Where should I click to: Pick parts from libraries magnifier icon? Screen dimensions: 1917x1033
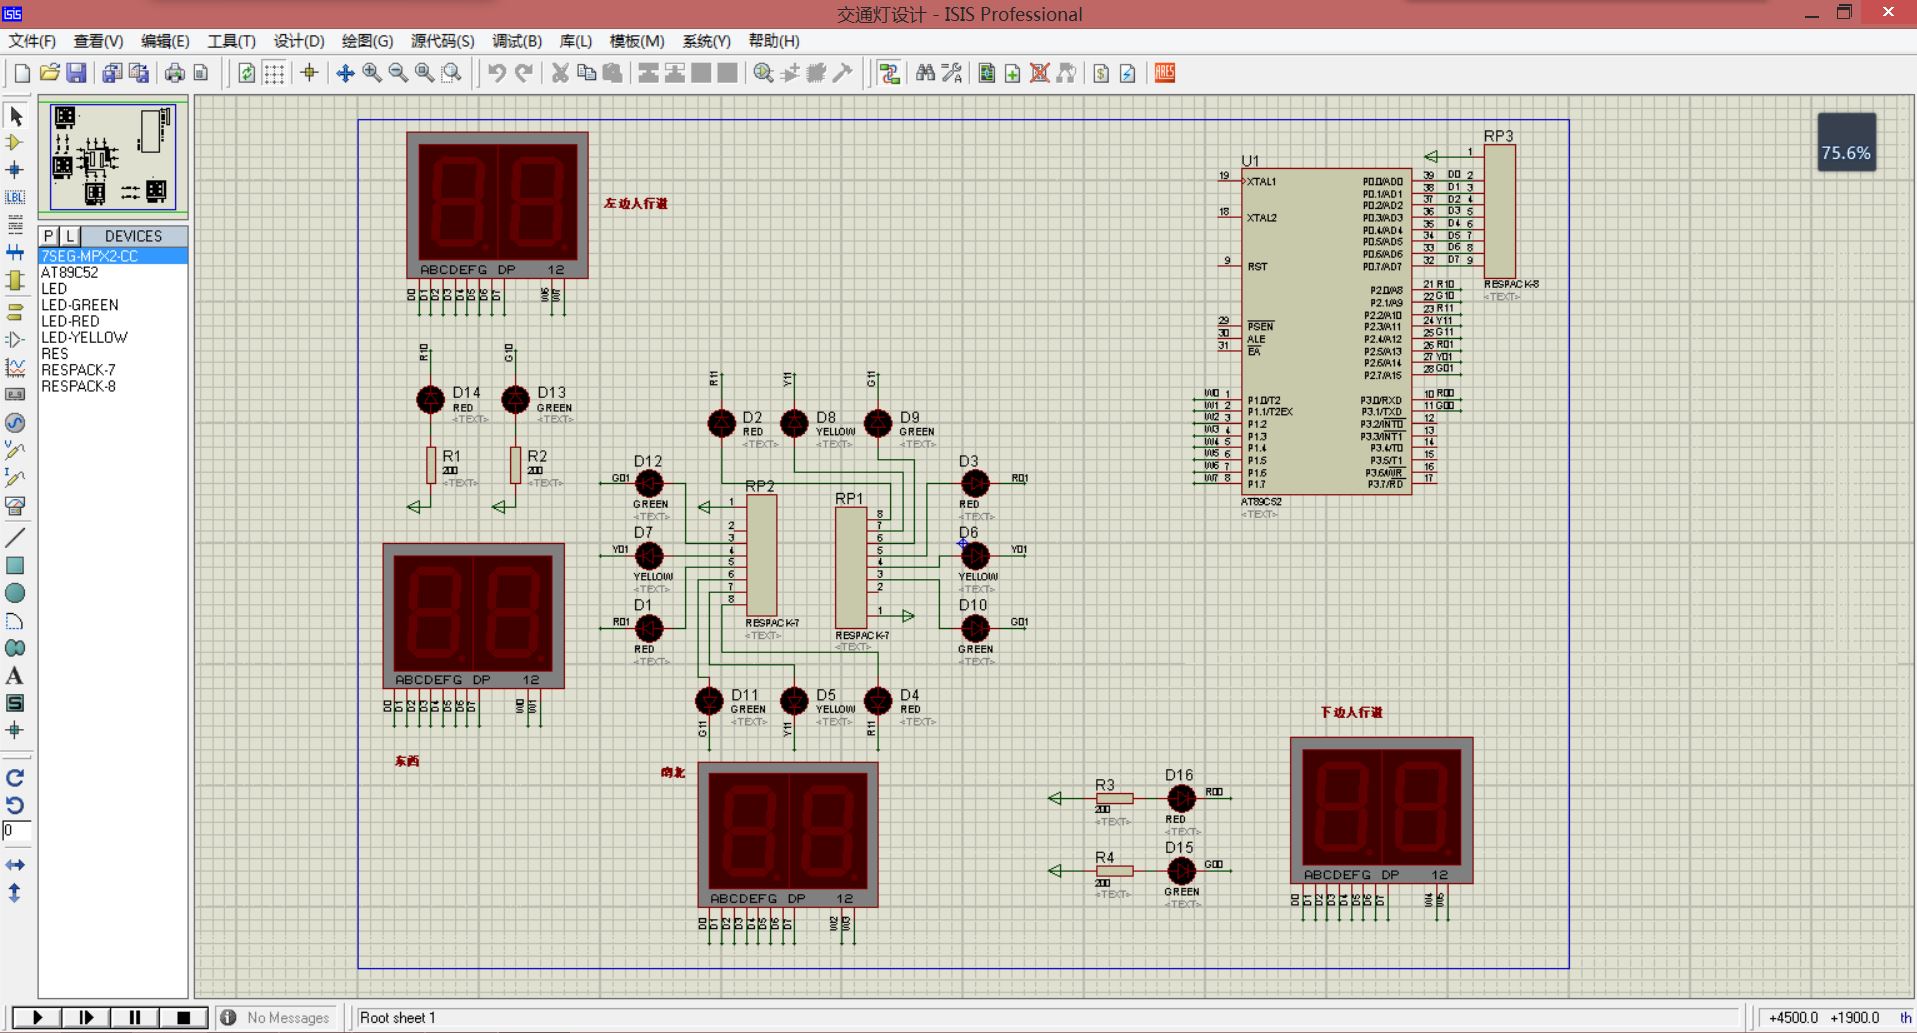pos(763,73)
